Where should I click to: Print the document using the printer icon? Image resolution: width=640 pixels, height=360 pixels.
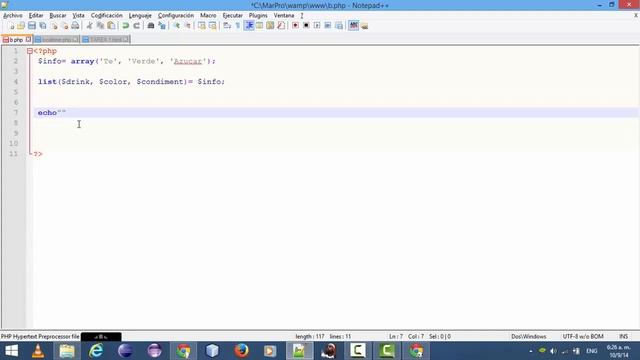click(75, 26)
